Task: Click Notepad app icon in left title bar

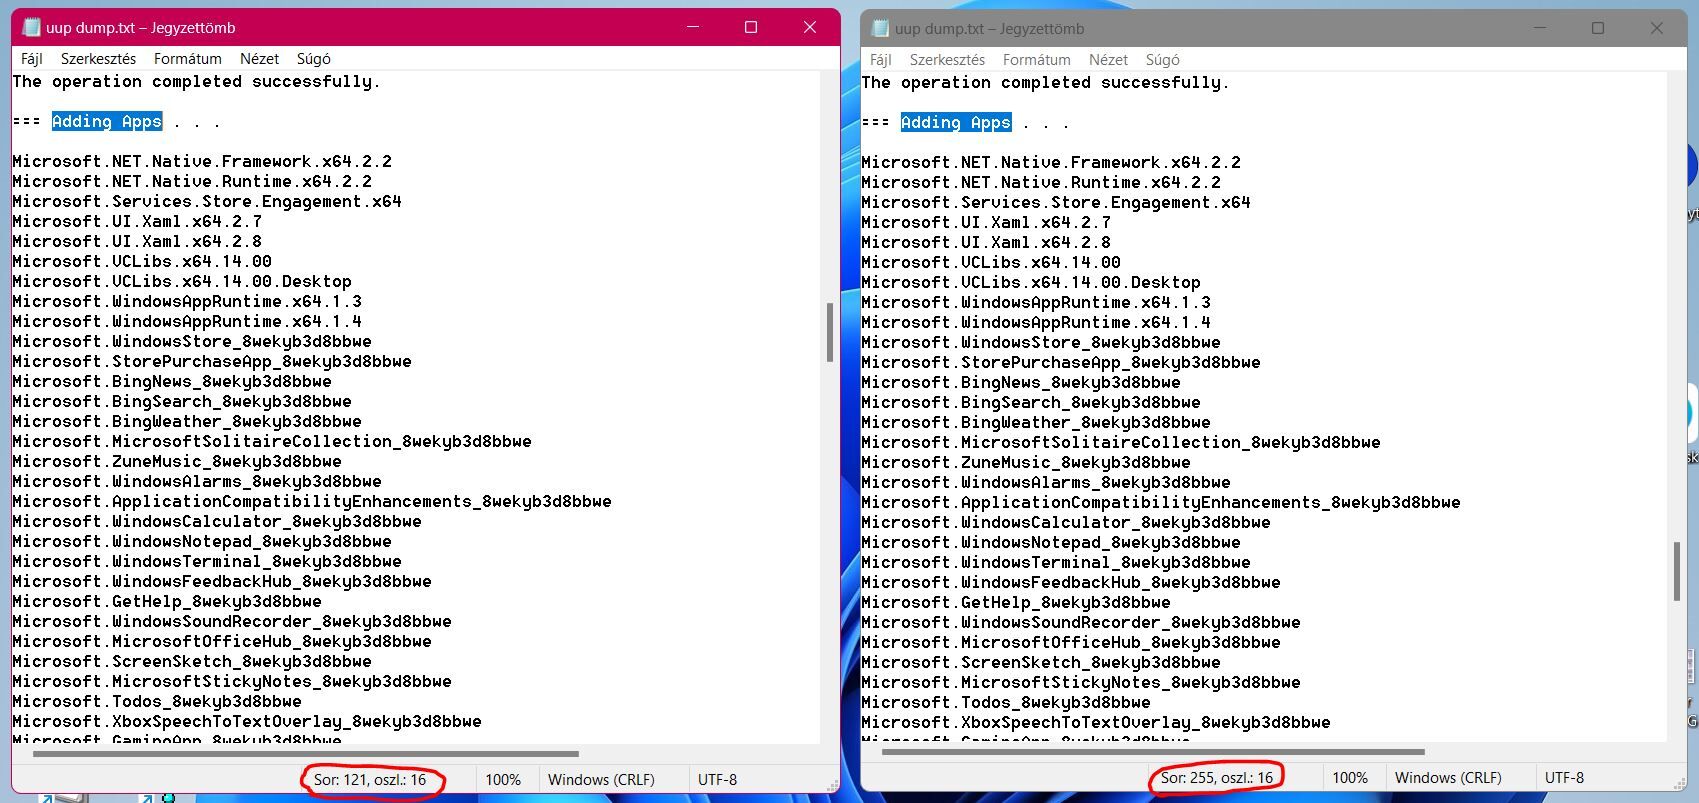Action: (x=31, y=27)
